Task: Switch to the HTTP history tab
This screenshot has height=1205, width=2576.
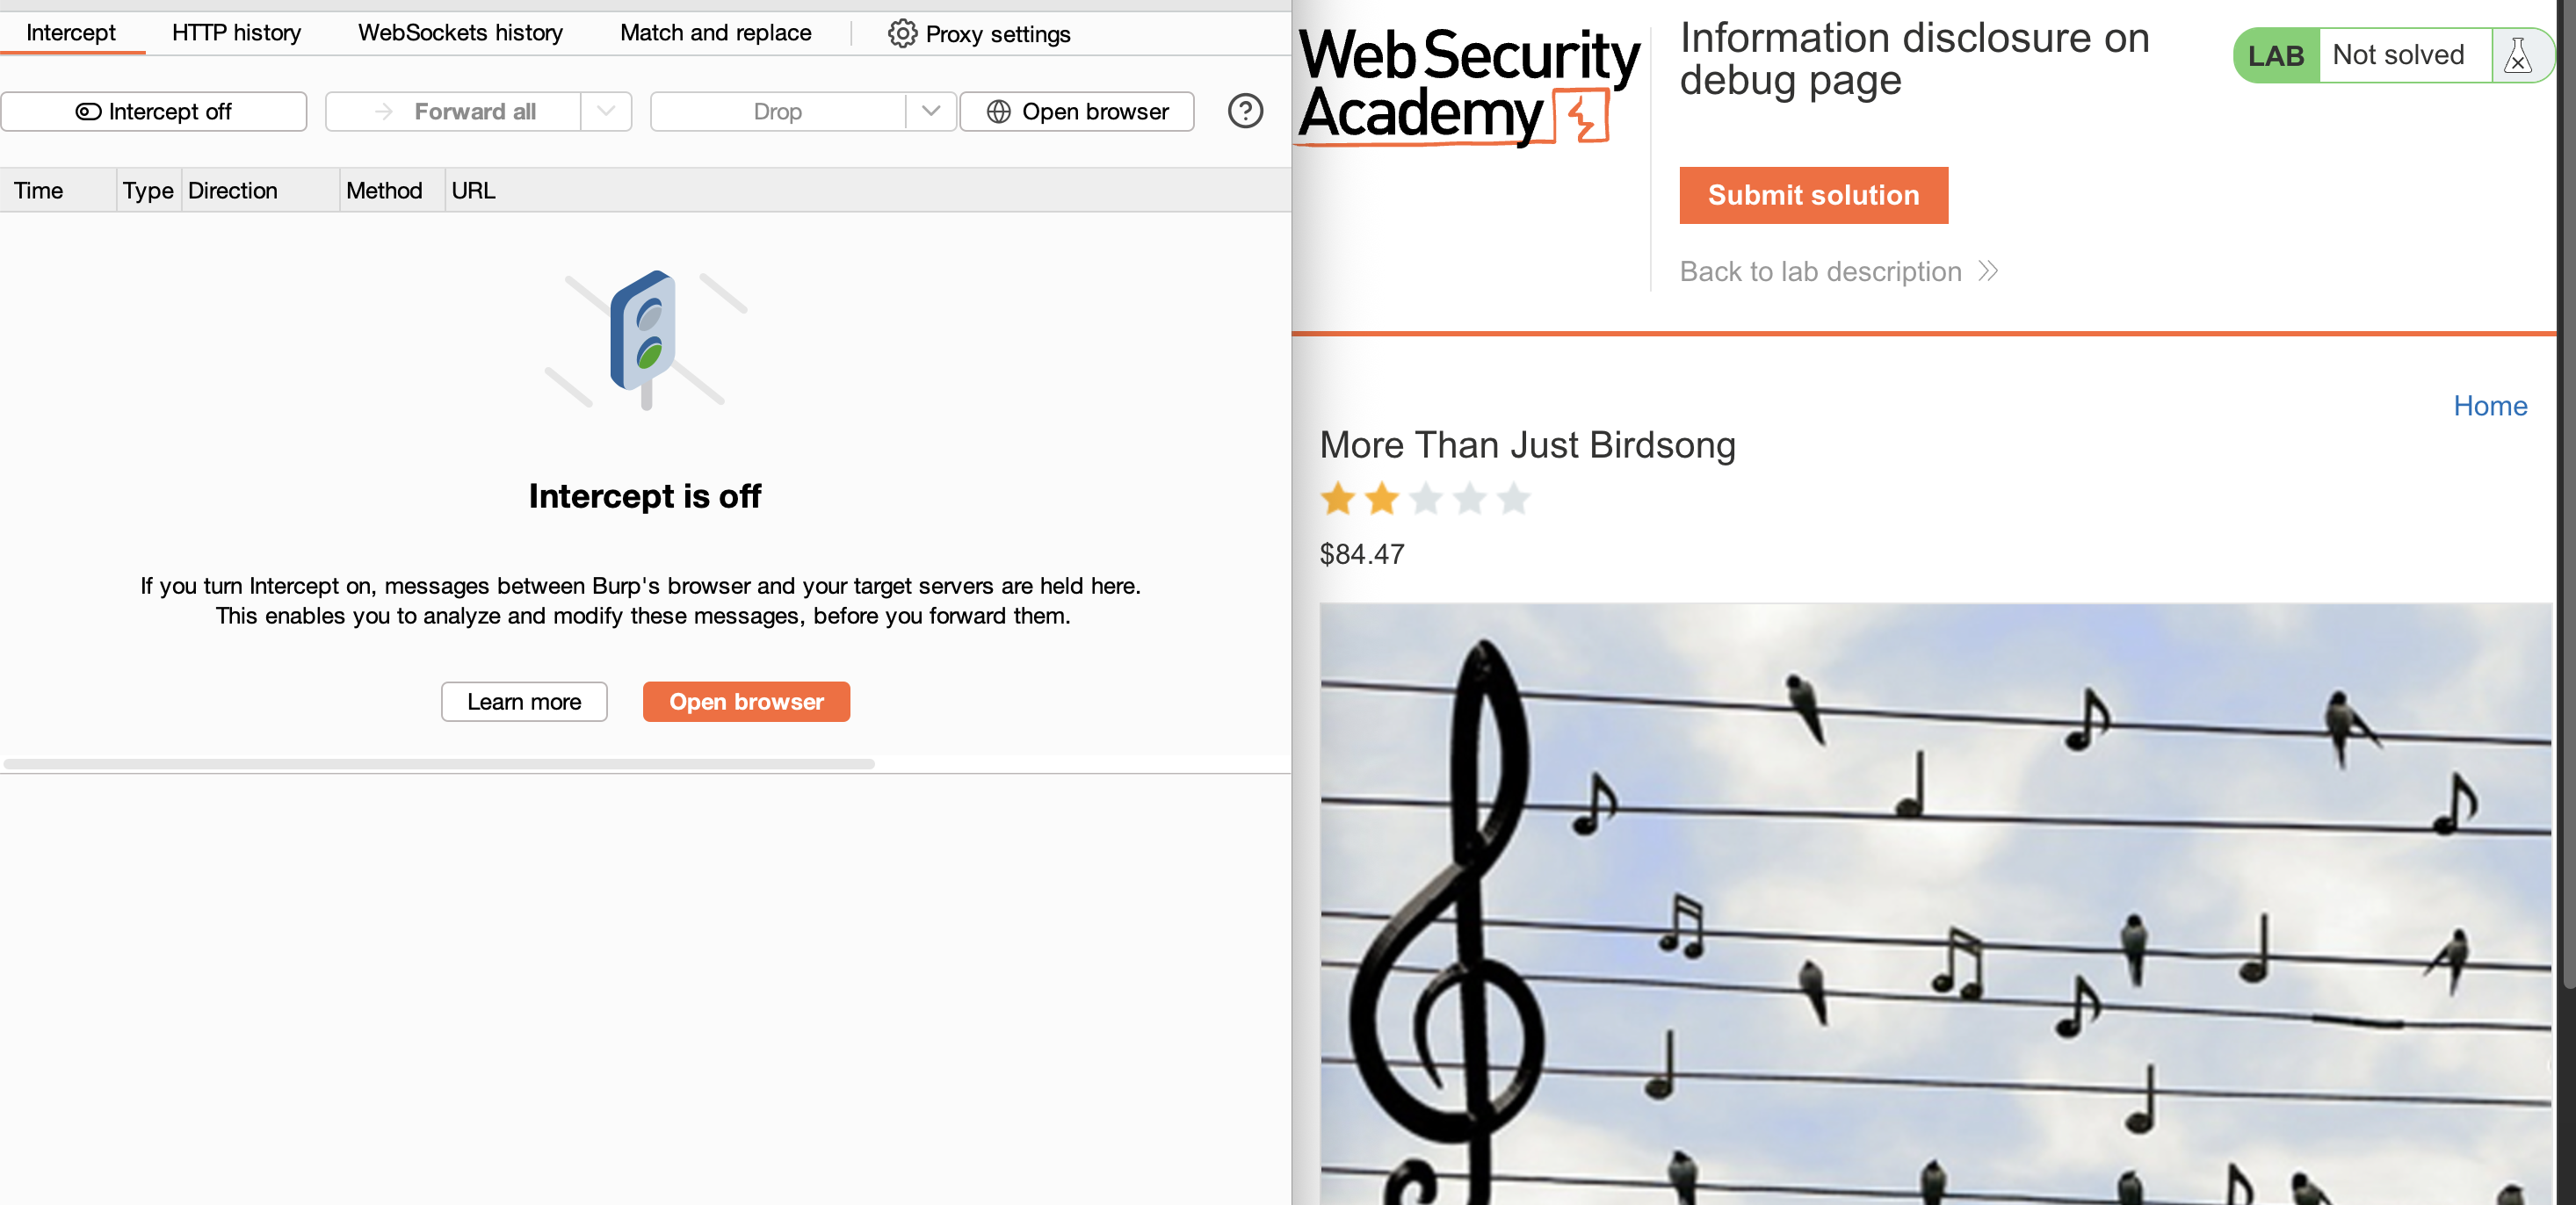Action: coord(236,33)
